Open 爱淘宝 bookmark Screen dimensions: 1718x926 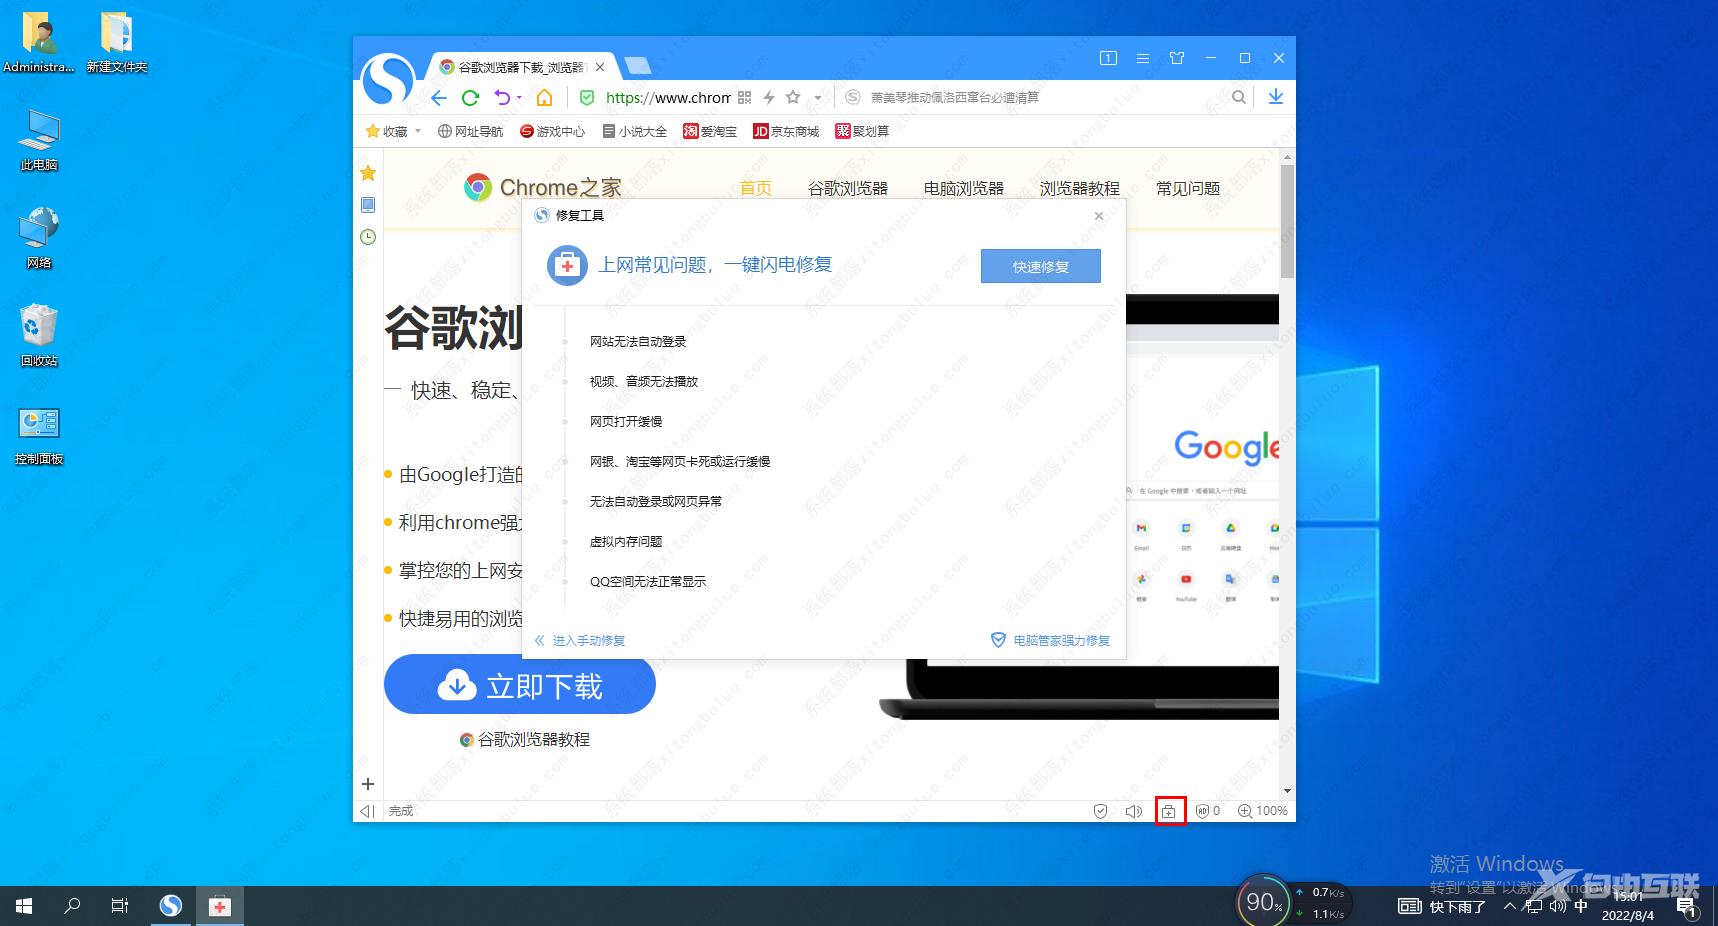pyautogui.click(x=709, y=131)
